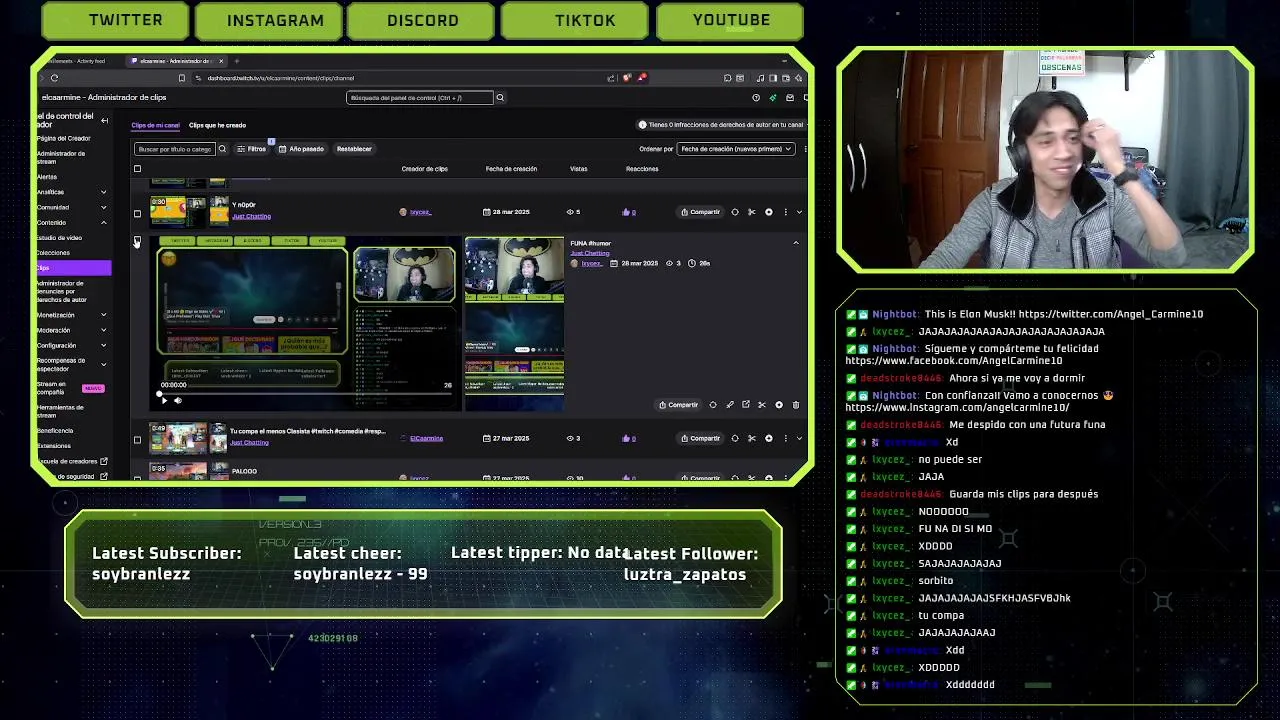Click Compartir in expanded FUNA clip
Screen dimensions: 1280x720
[679, 405]
